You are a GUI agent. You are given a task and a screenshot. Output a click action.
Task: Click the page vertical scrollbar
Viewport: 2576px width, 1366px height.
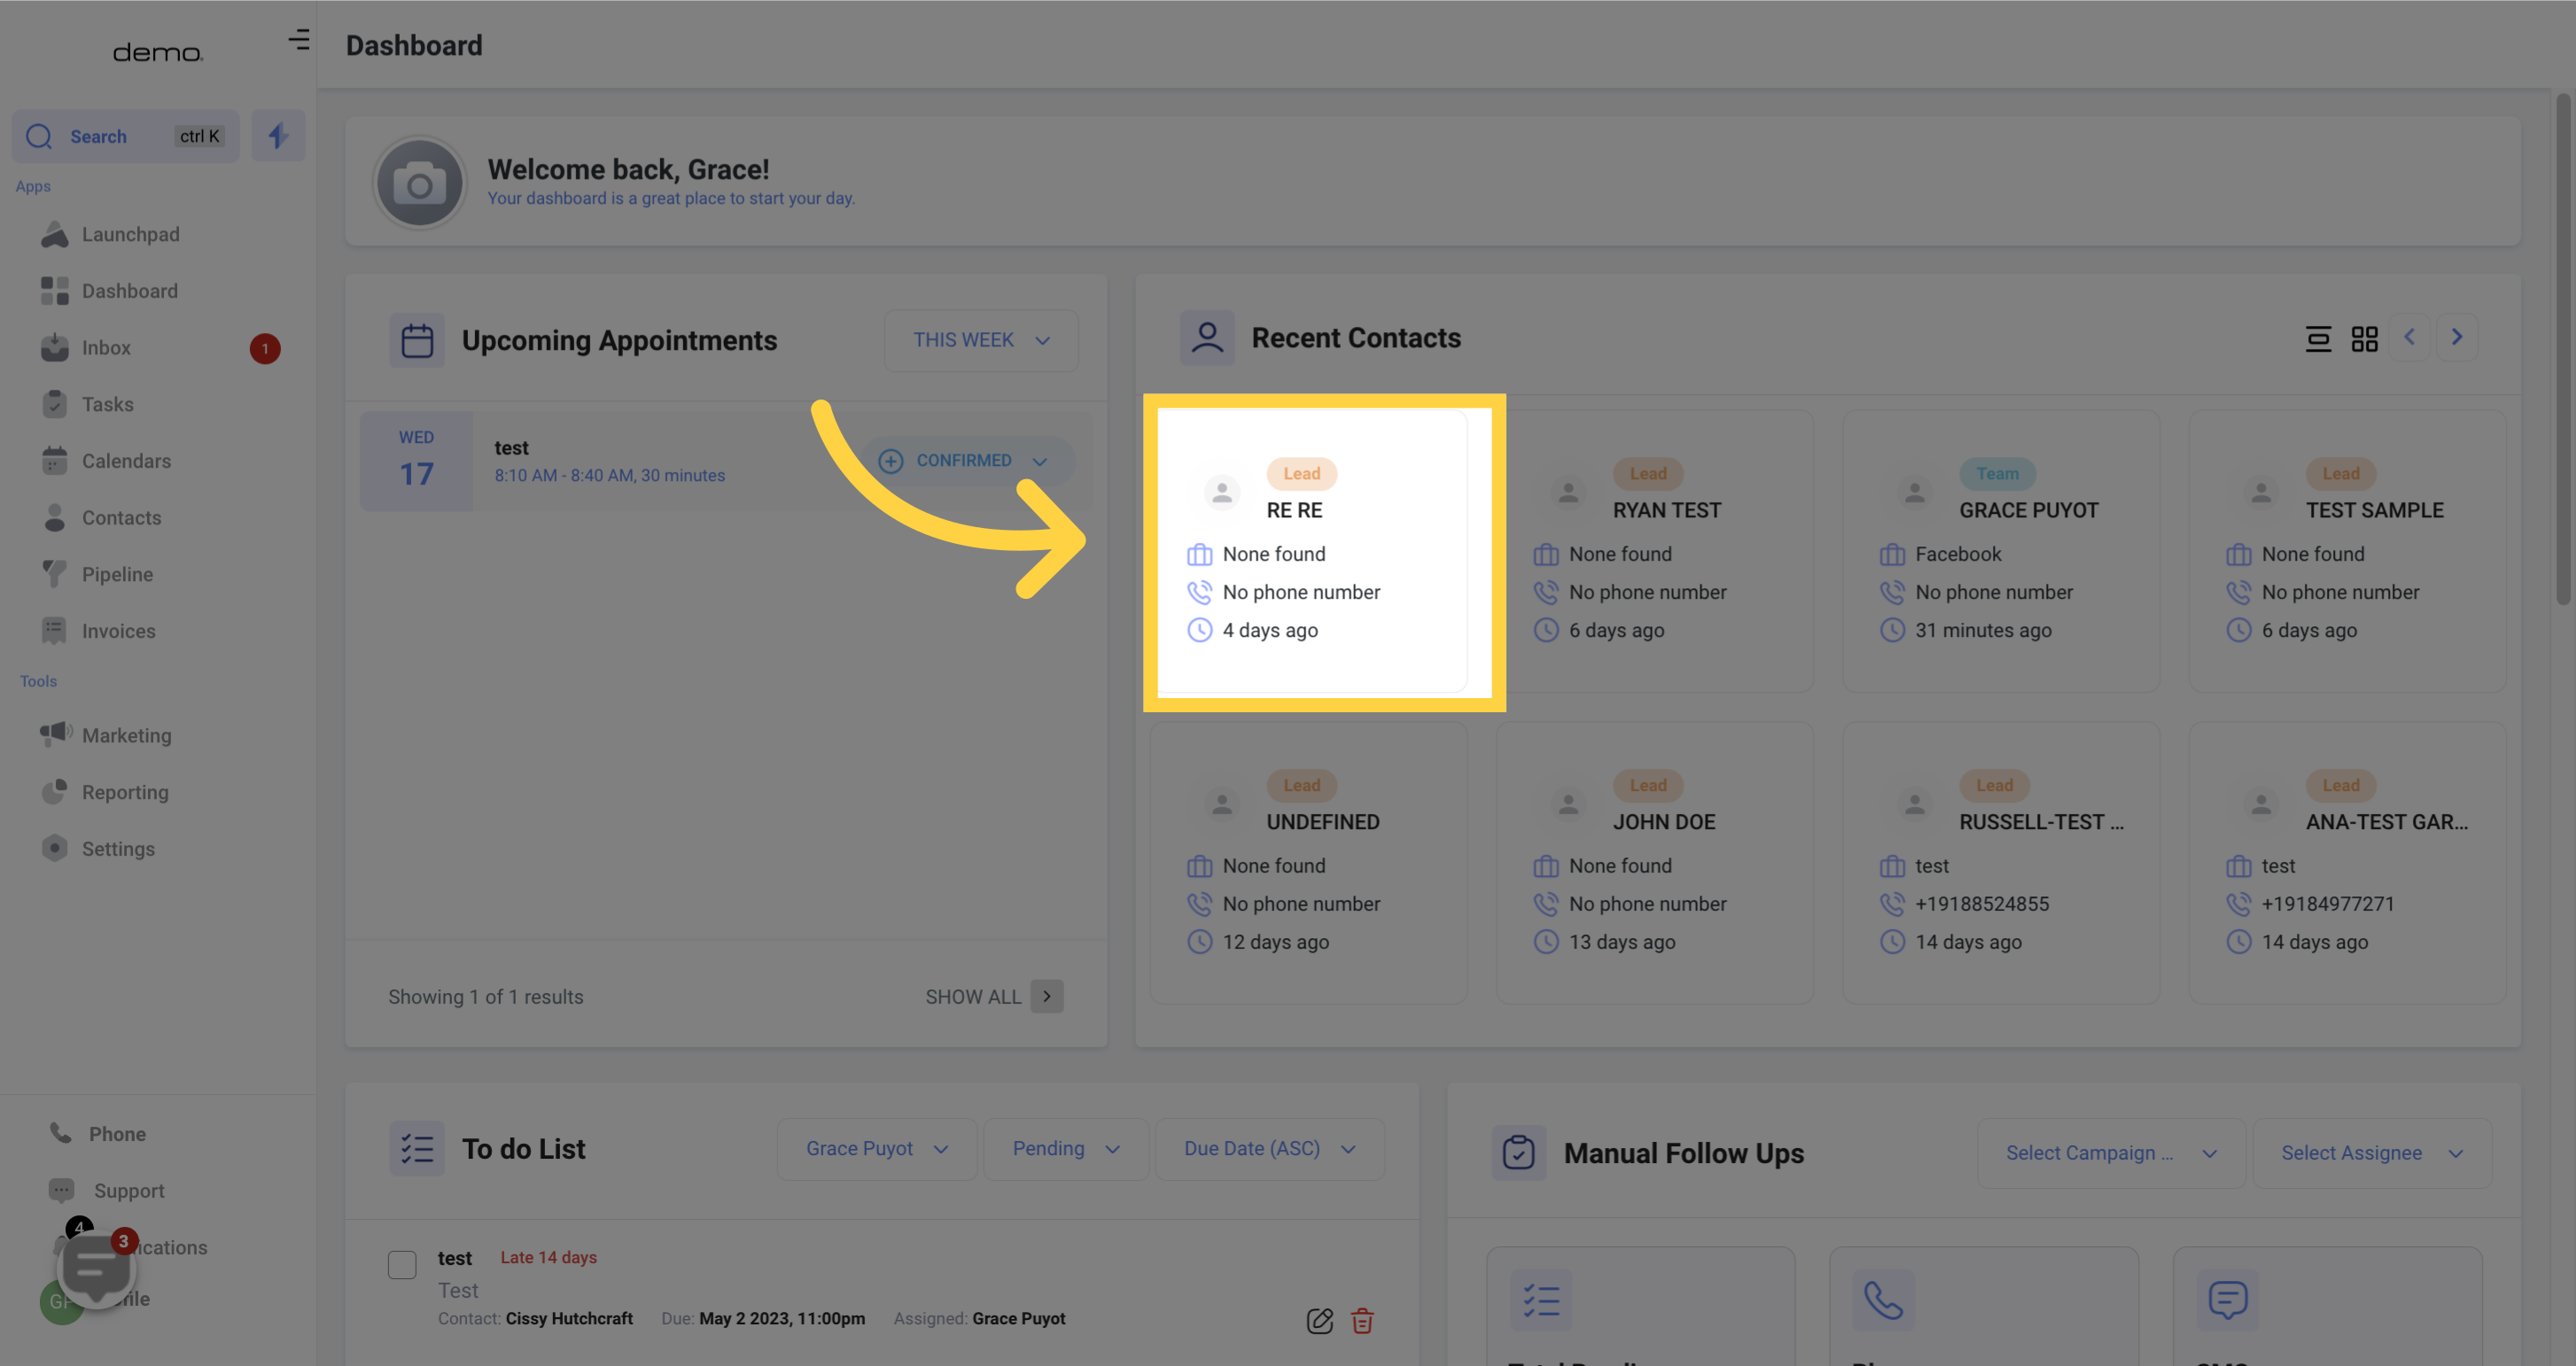pyautogui.click(x=2563, y=350)
